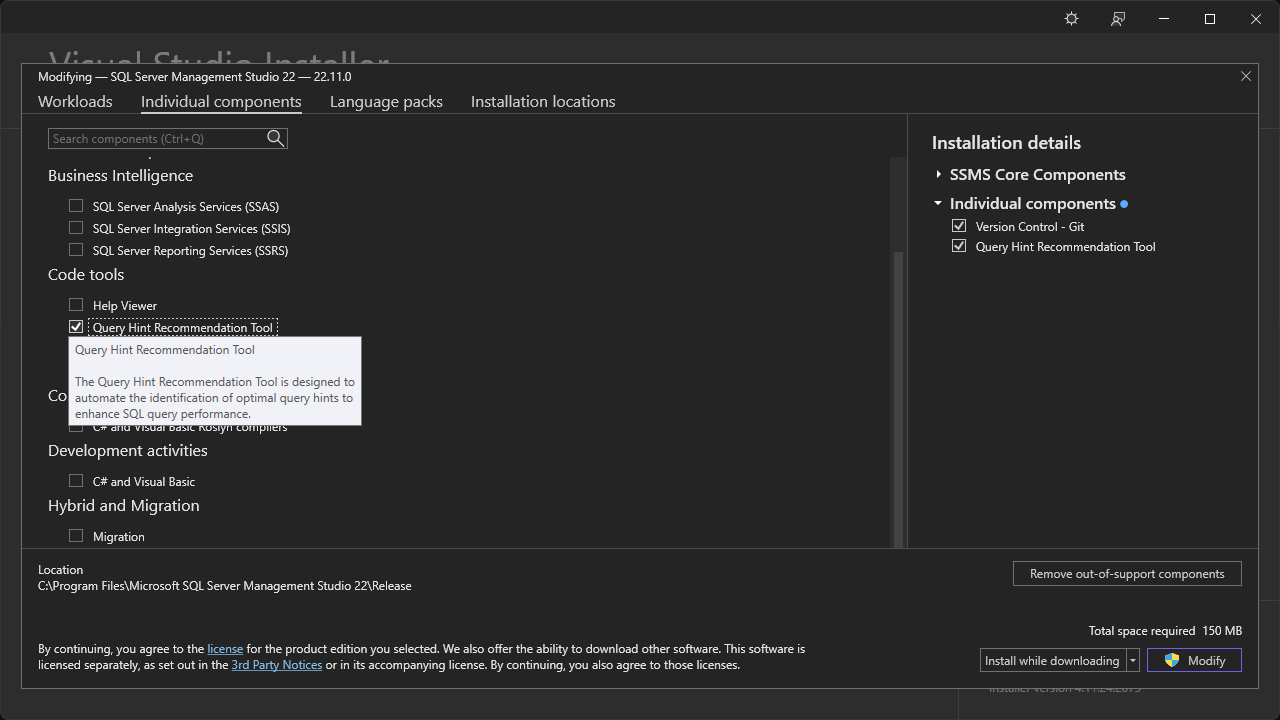Go to the Installation locations tab
The height and width of the screenshot is (720, 1280).
click(x=543, y=101)
